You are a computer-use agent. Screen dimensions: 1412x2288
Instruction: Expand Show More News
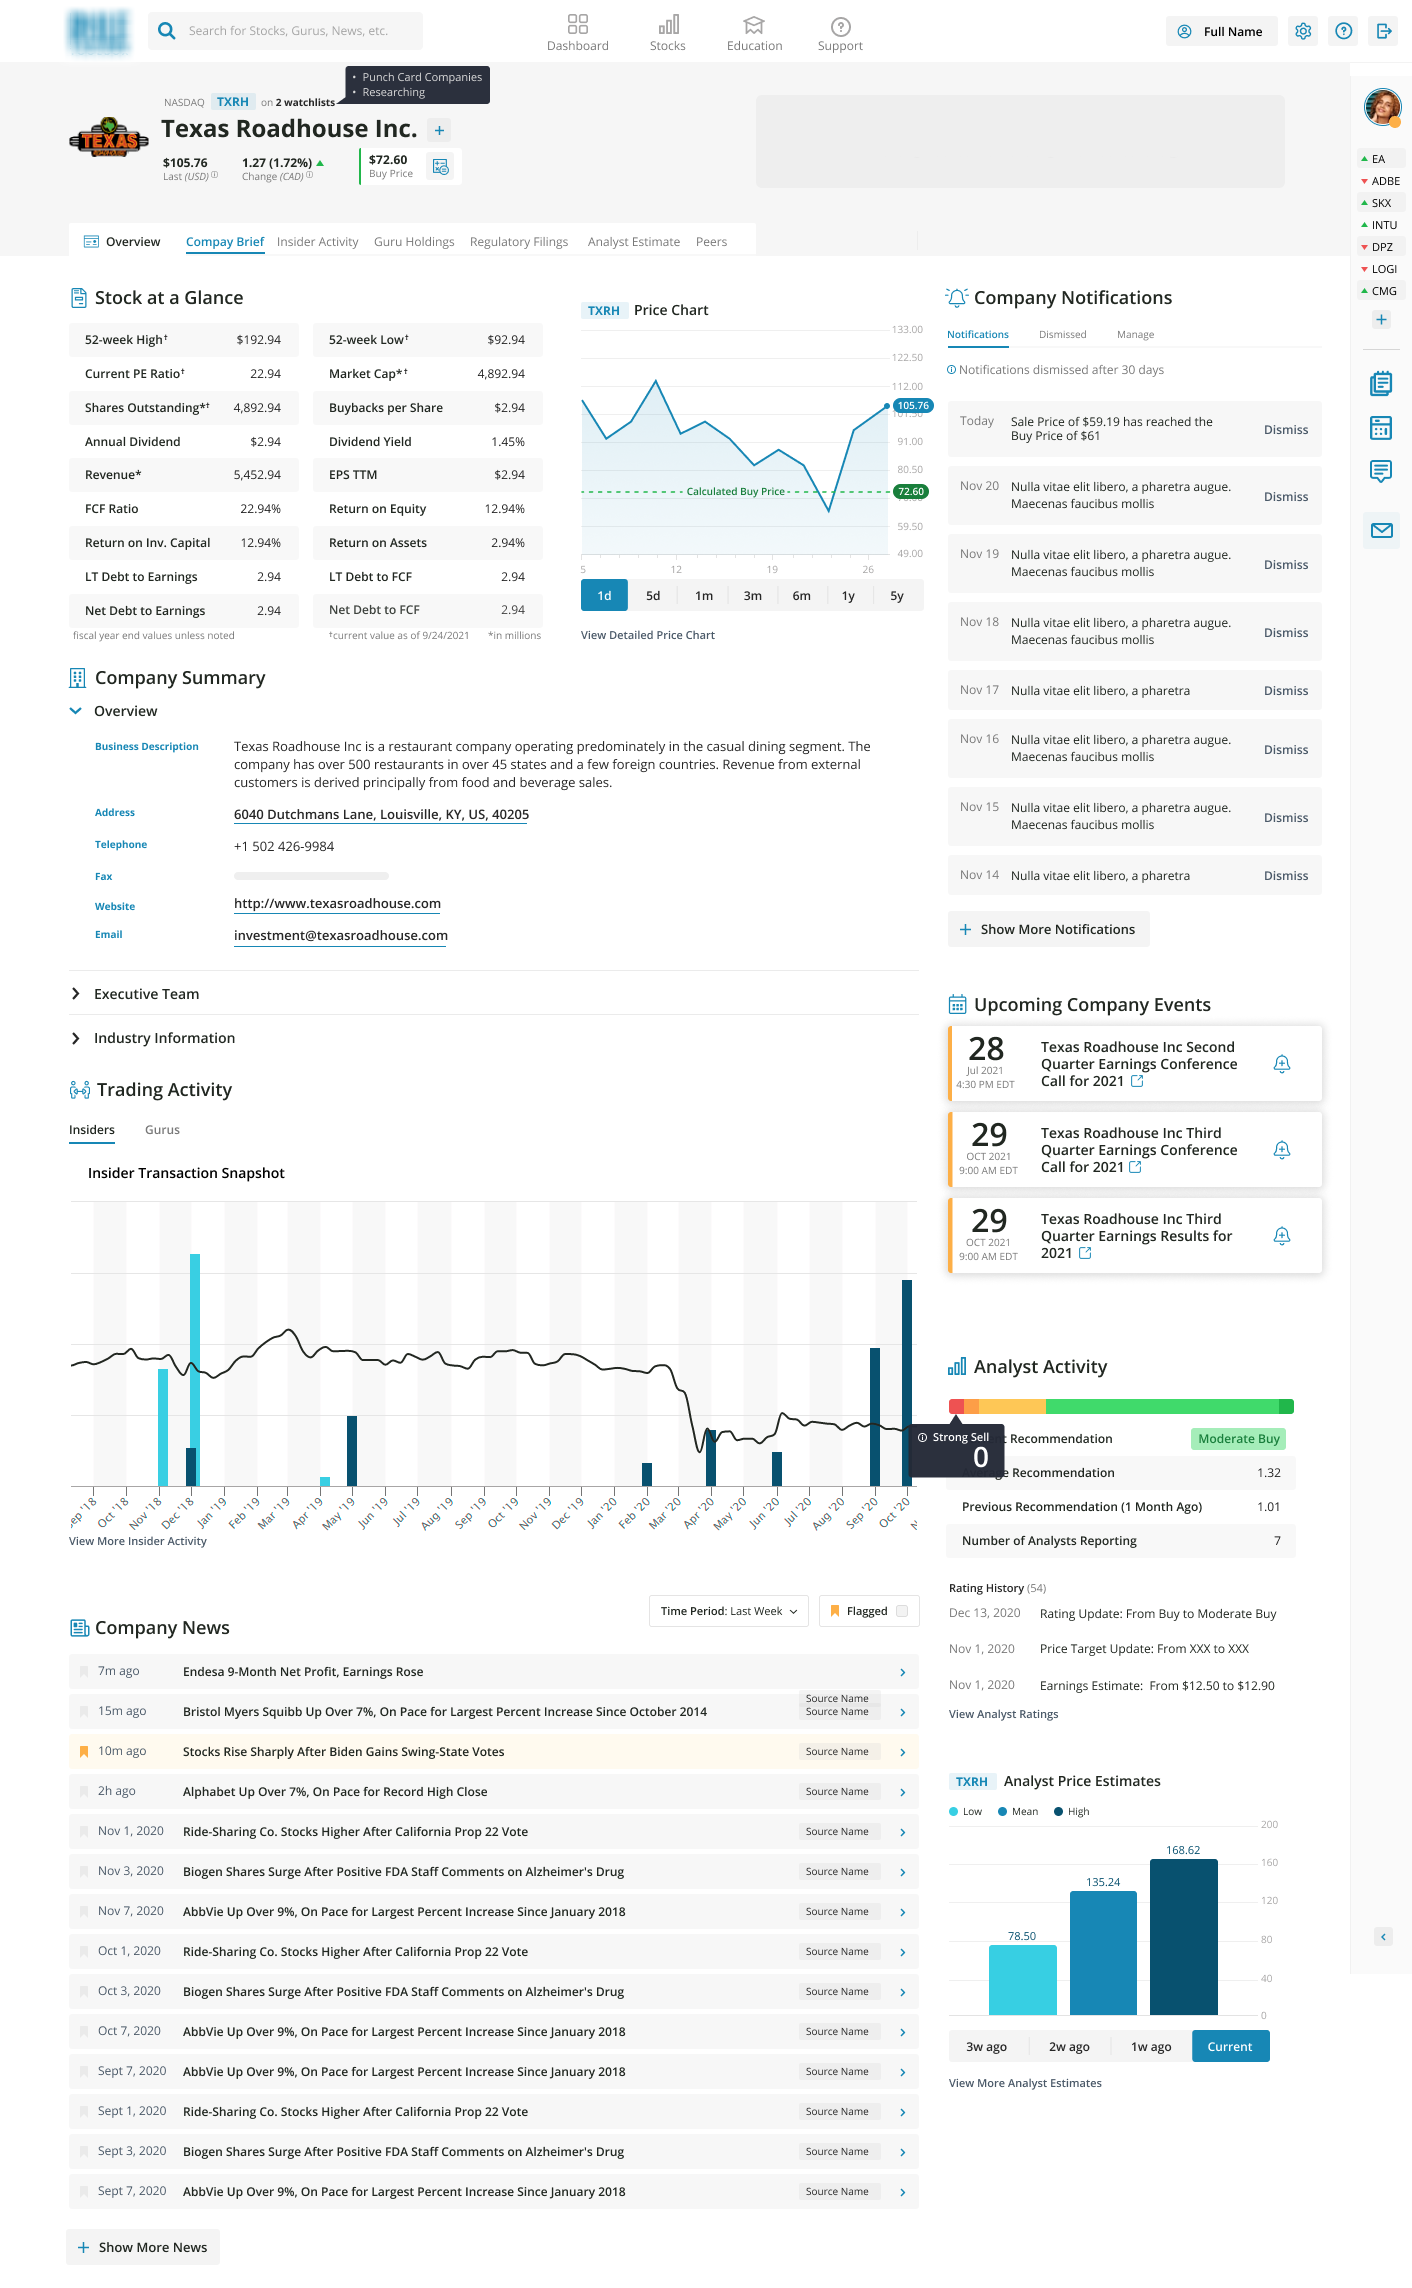click(x=143, y=2247)
